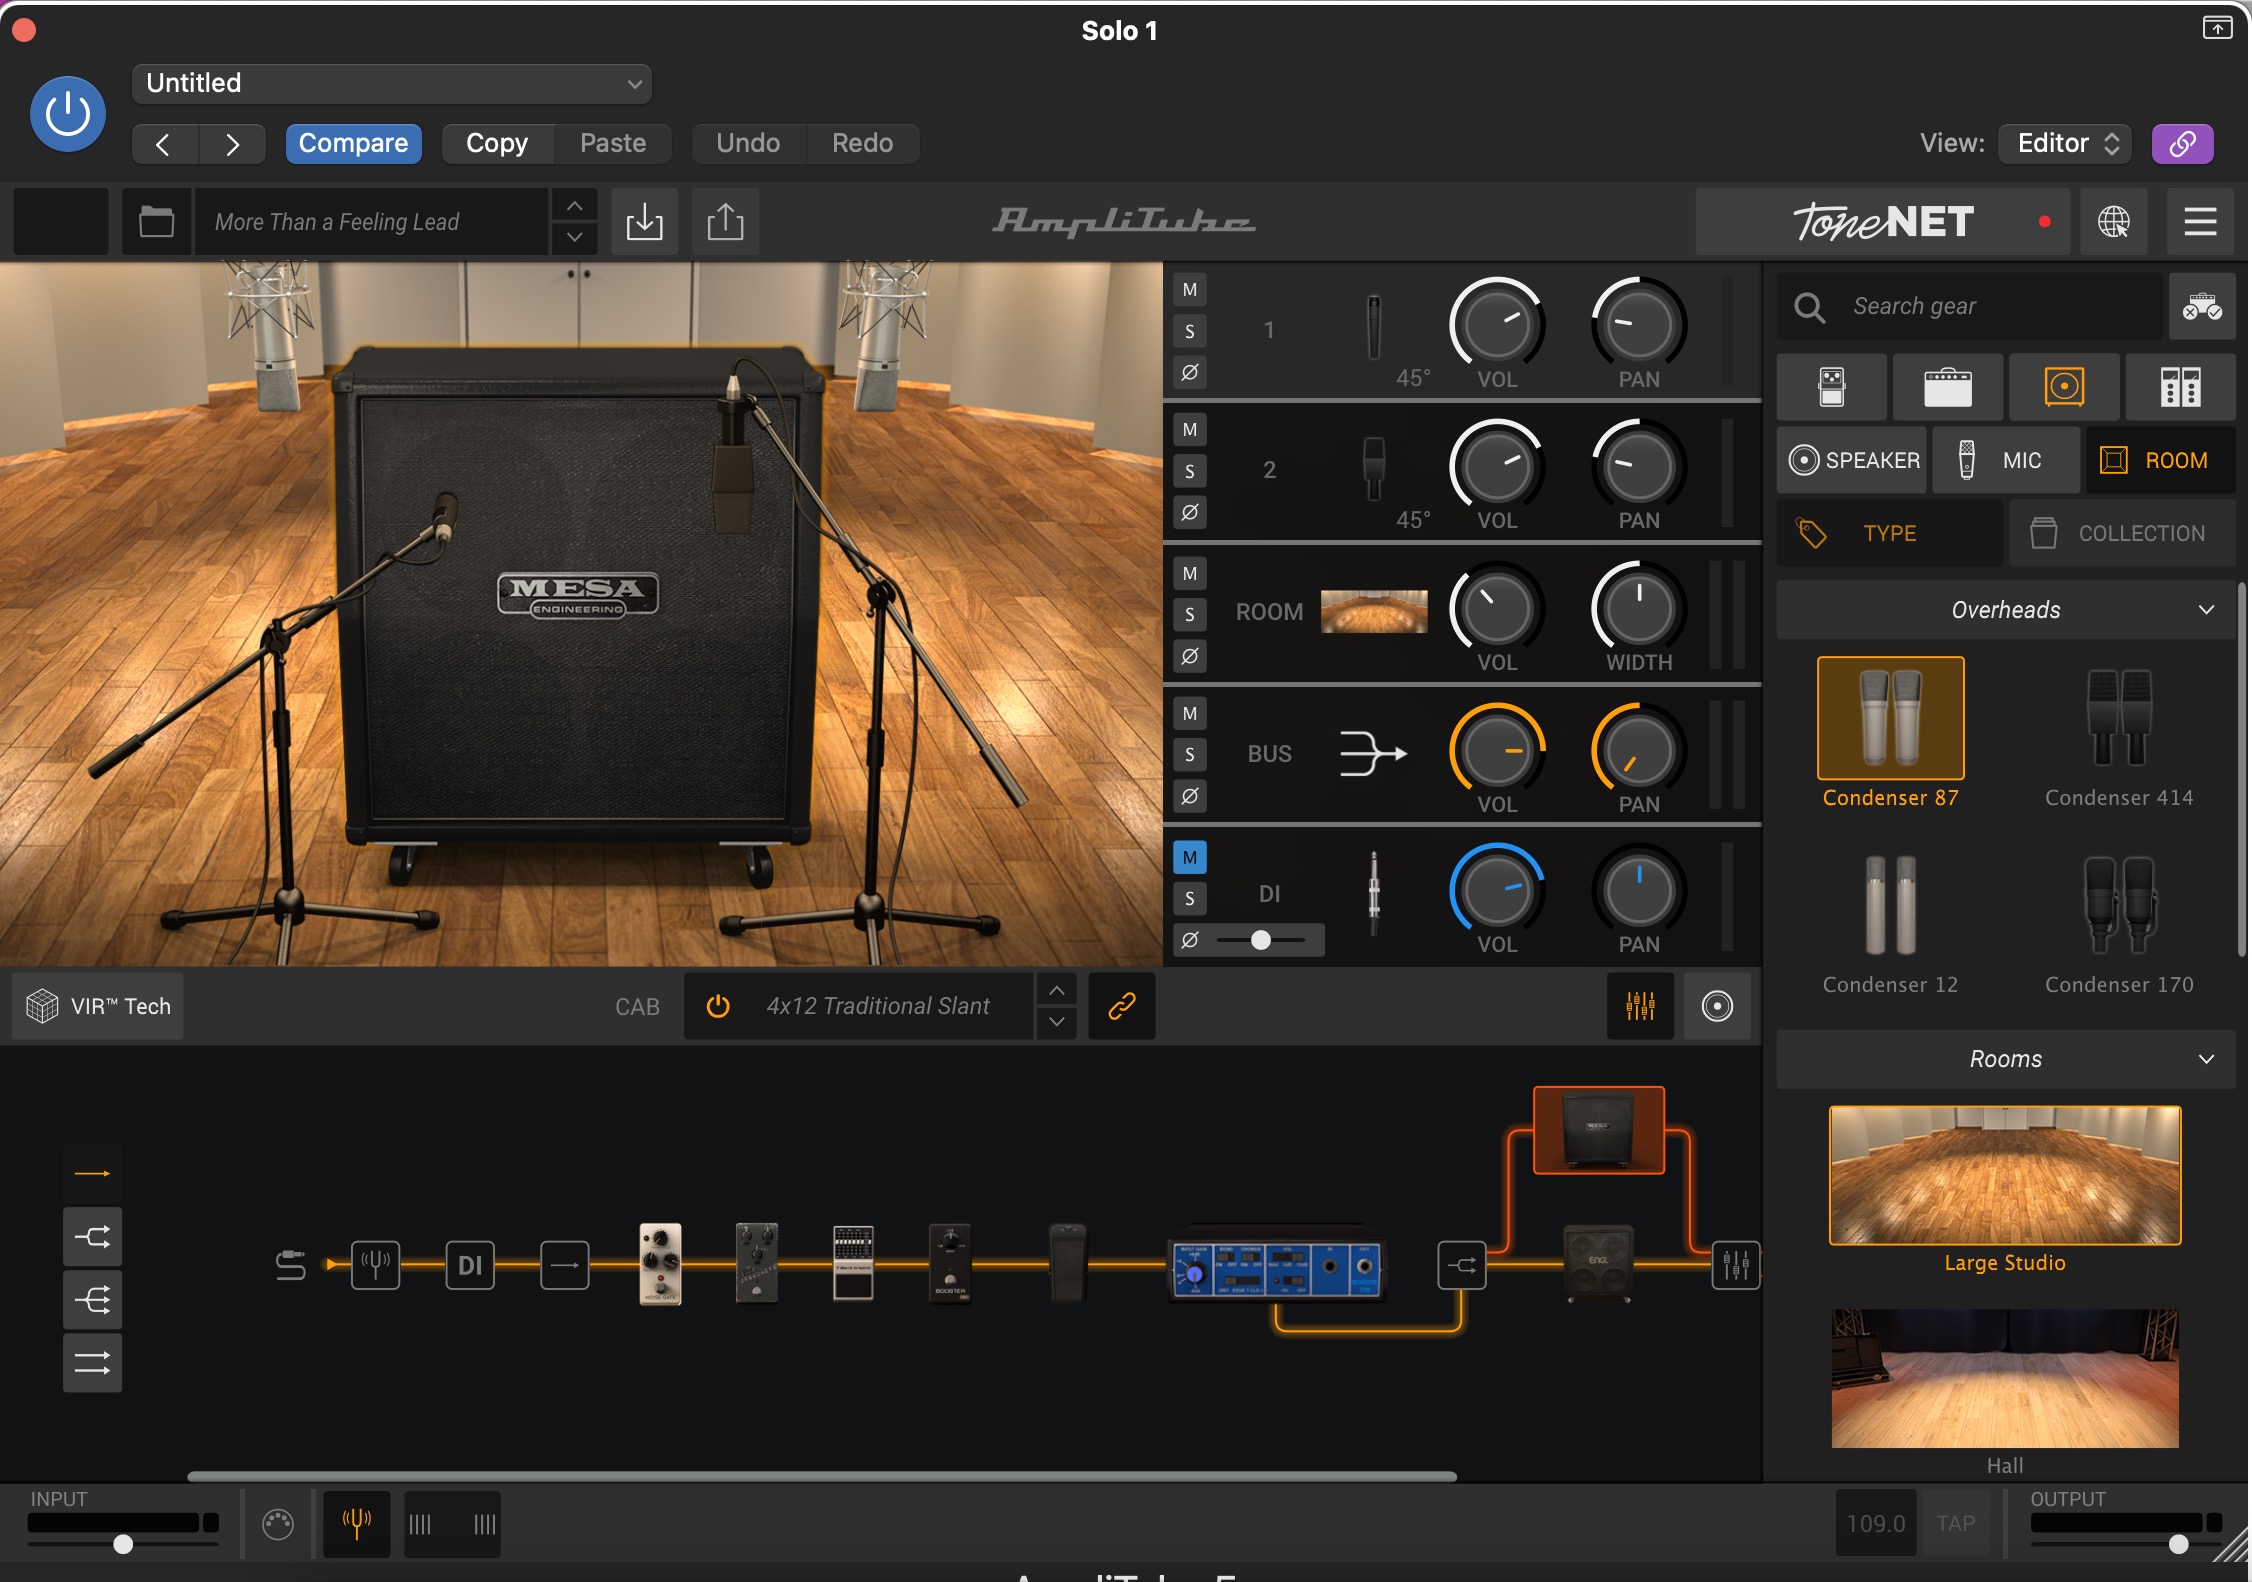This screenshot has height=1582, width=2252.
Task: Click the orange cab link icon
Action: click(1122, 1006)
